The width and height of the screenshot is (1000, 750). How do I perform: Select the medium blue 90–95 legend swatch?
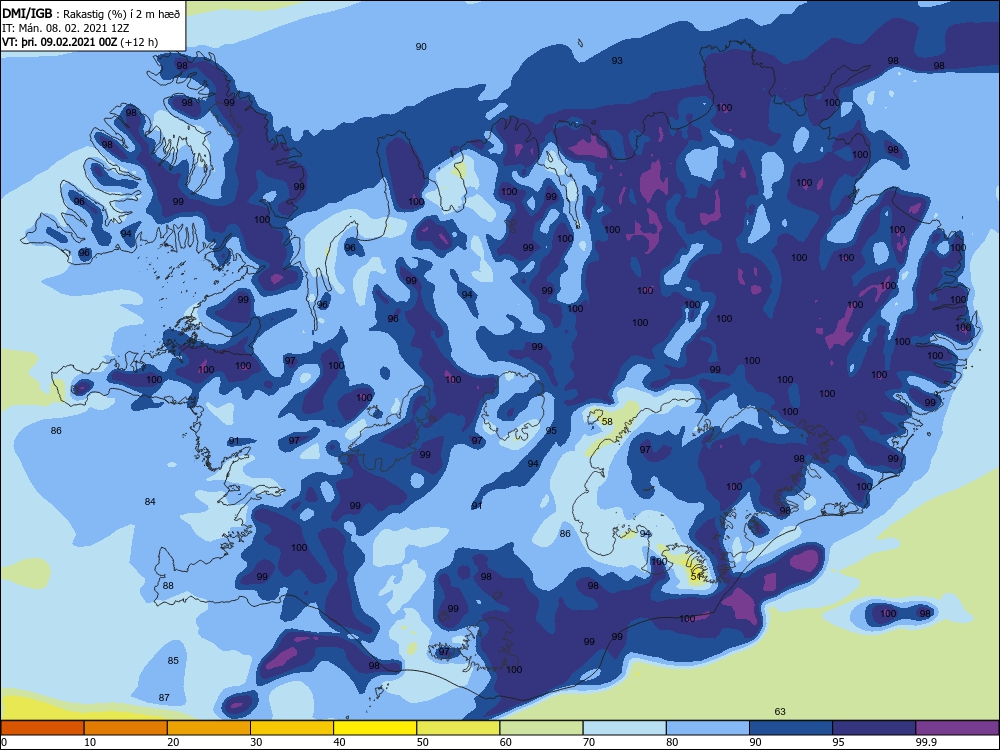click(791, 728)
